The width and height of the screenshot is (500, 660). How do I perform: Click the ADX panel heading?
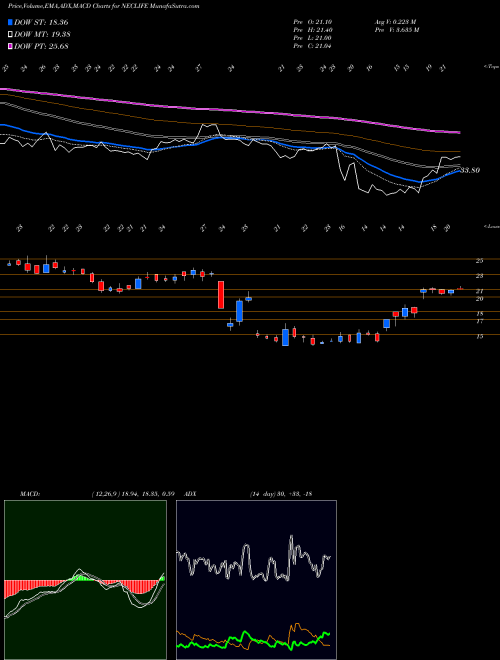tap(191, 494)
